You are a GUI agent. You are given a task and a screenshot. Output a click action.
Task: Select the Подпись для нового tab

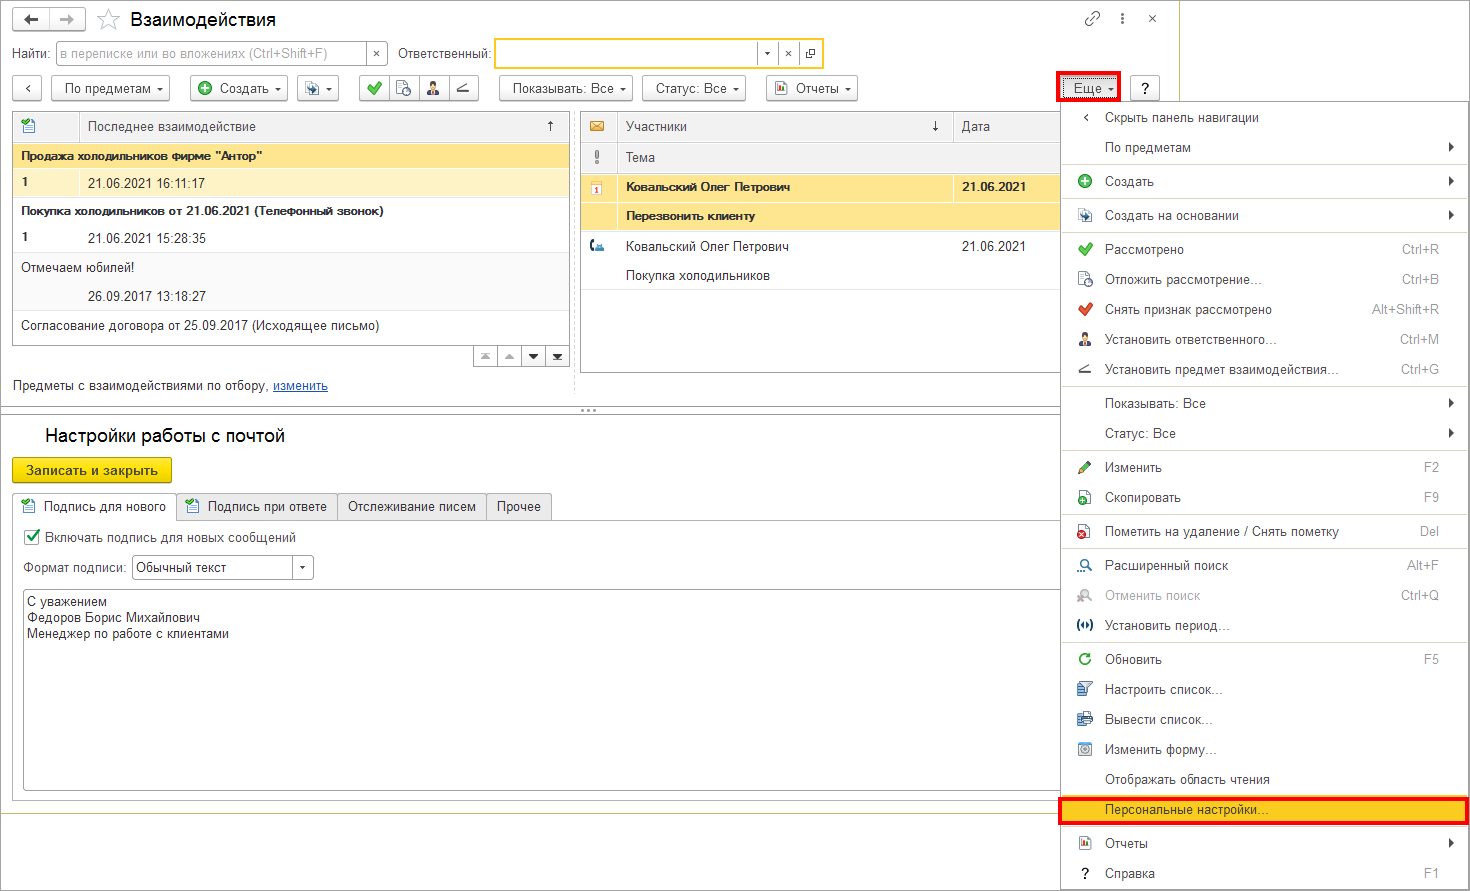(x=95, y=507)
